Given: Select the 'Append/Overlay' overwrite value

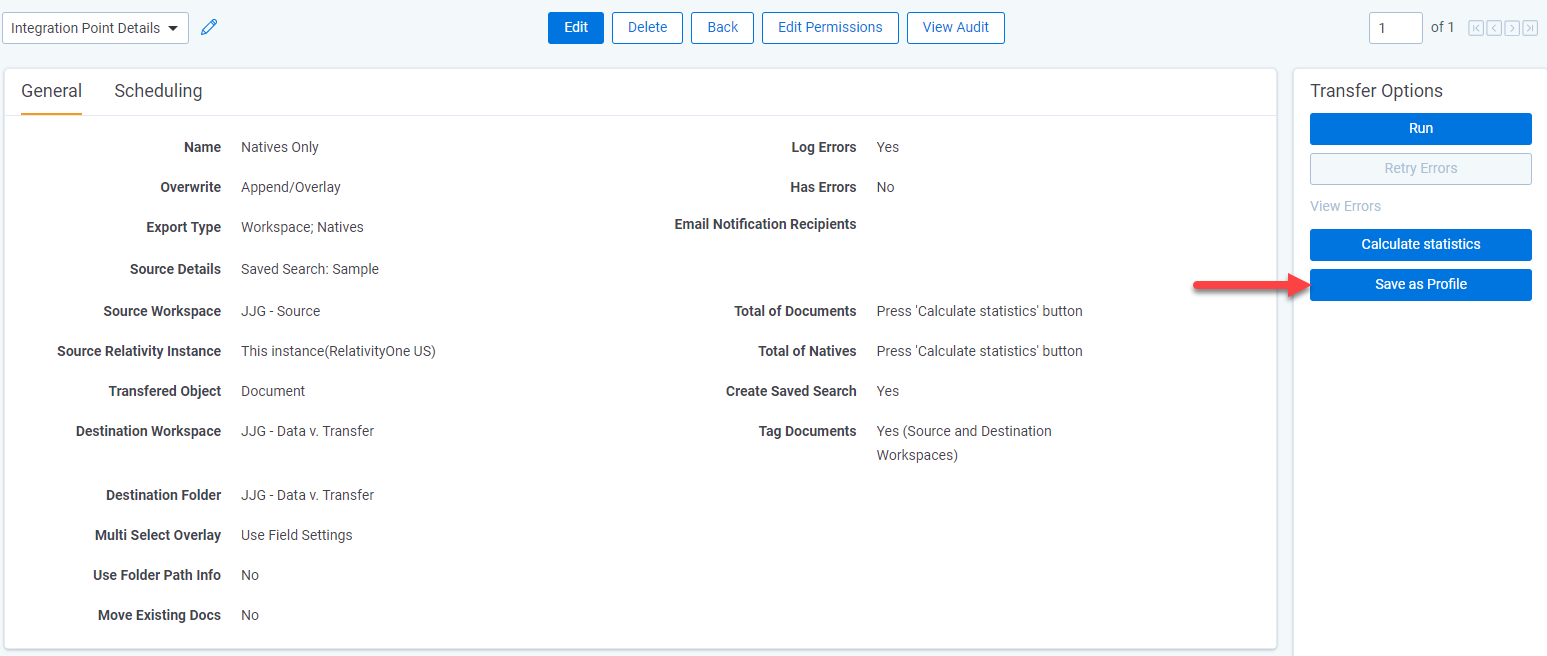Looking at the screenshot, I should coord(291,187).
